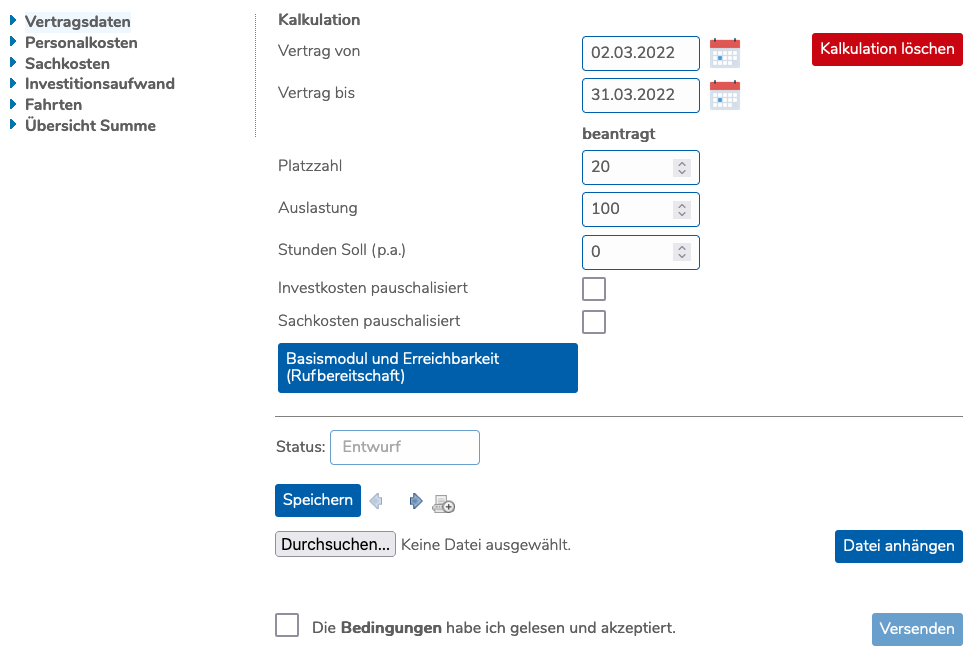Image resolution: width=973 pixels, height=655 pixels.
Task: Click Durchsuchen to choose a file
Action: pyautogui.click(x=335, y=545)
